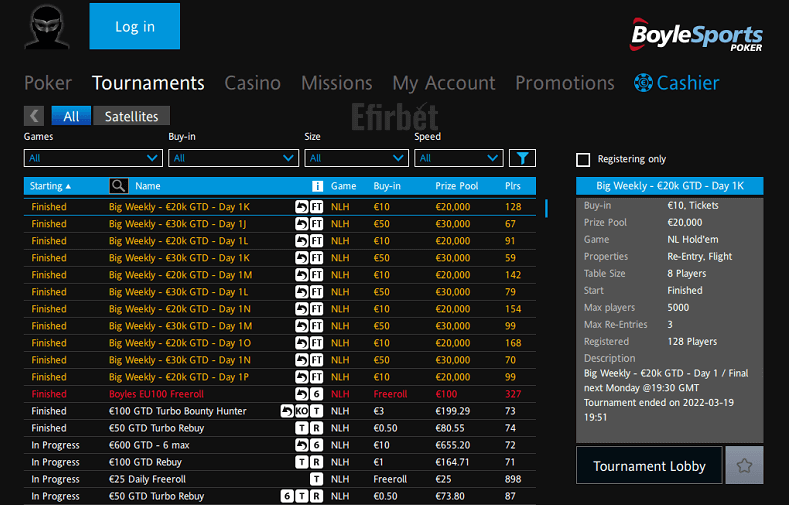Click FT icon on €30k GTD Day 1K row
This screenshot has height=505, width=789.
pyautogui.click(x=317, y=258)
